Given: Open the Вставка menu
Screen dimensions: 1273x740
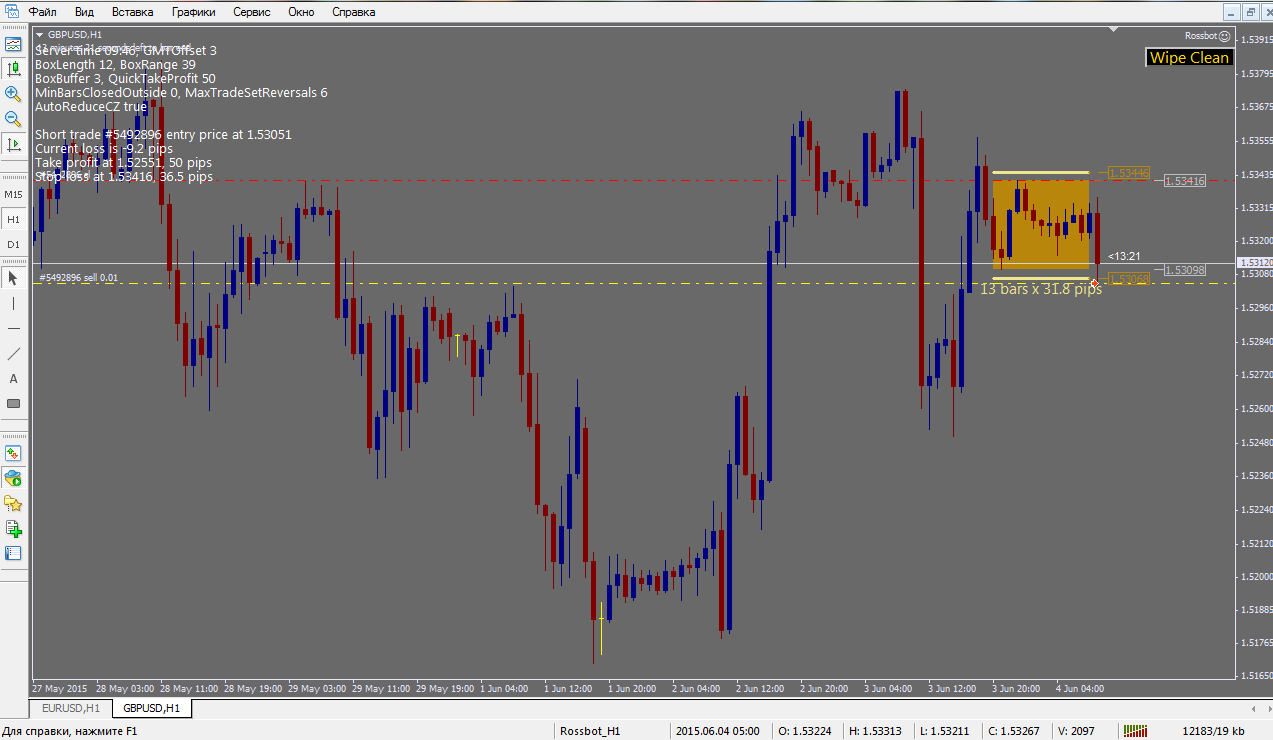Looking at the screenshot, I should pyautogui.click(x=132, y=12).
